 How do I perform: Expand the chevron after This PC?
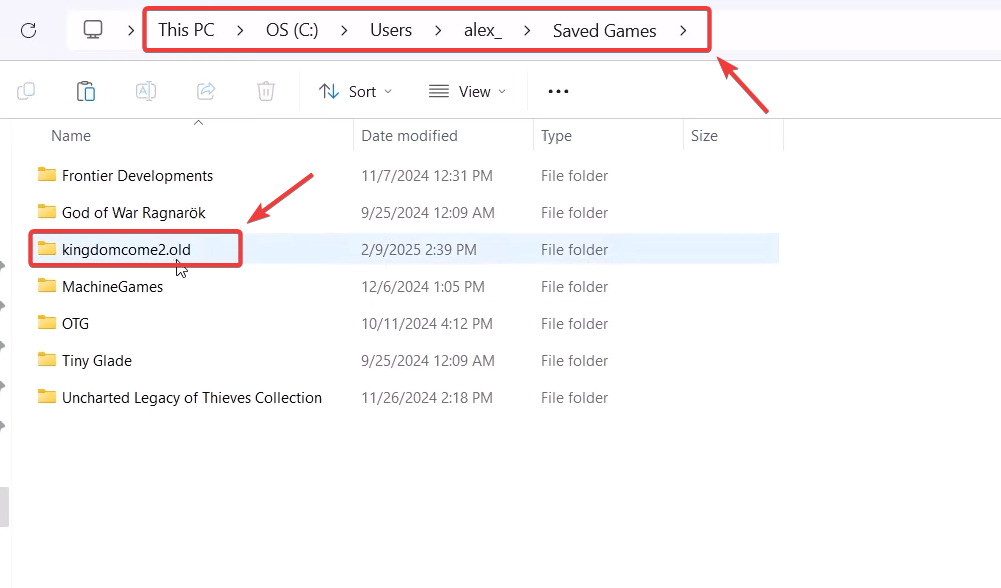tap(240, 30)
